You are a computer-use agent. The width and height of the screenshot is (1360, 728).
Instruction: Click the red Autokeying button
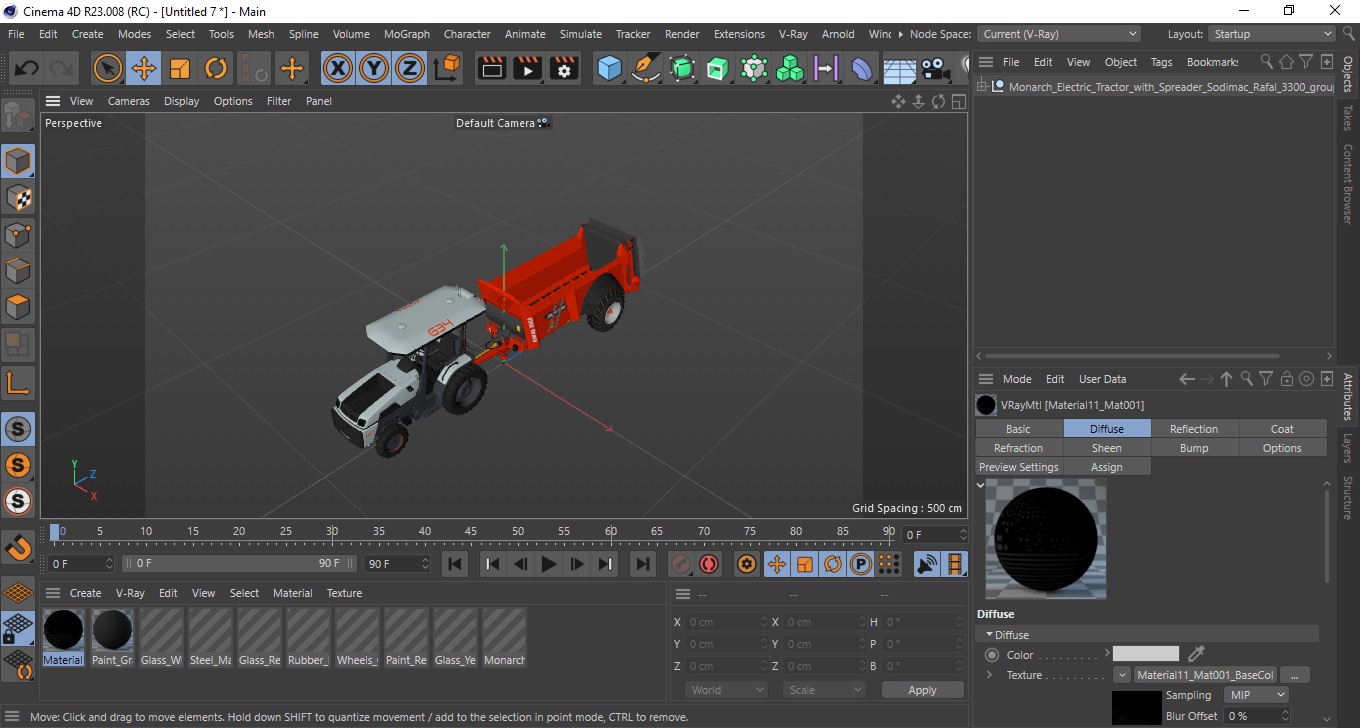(709, 564)
